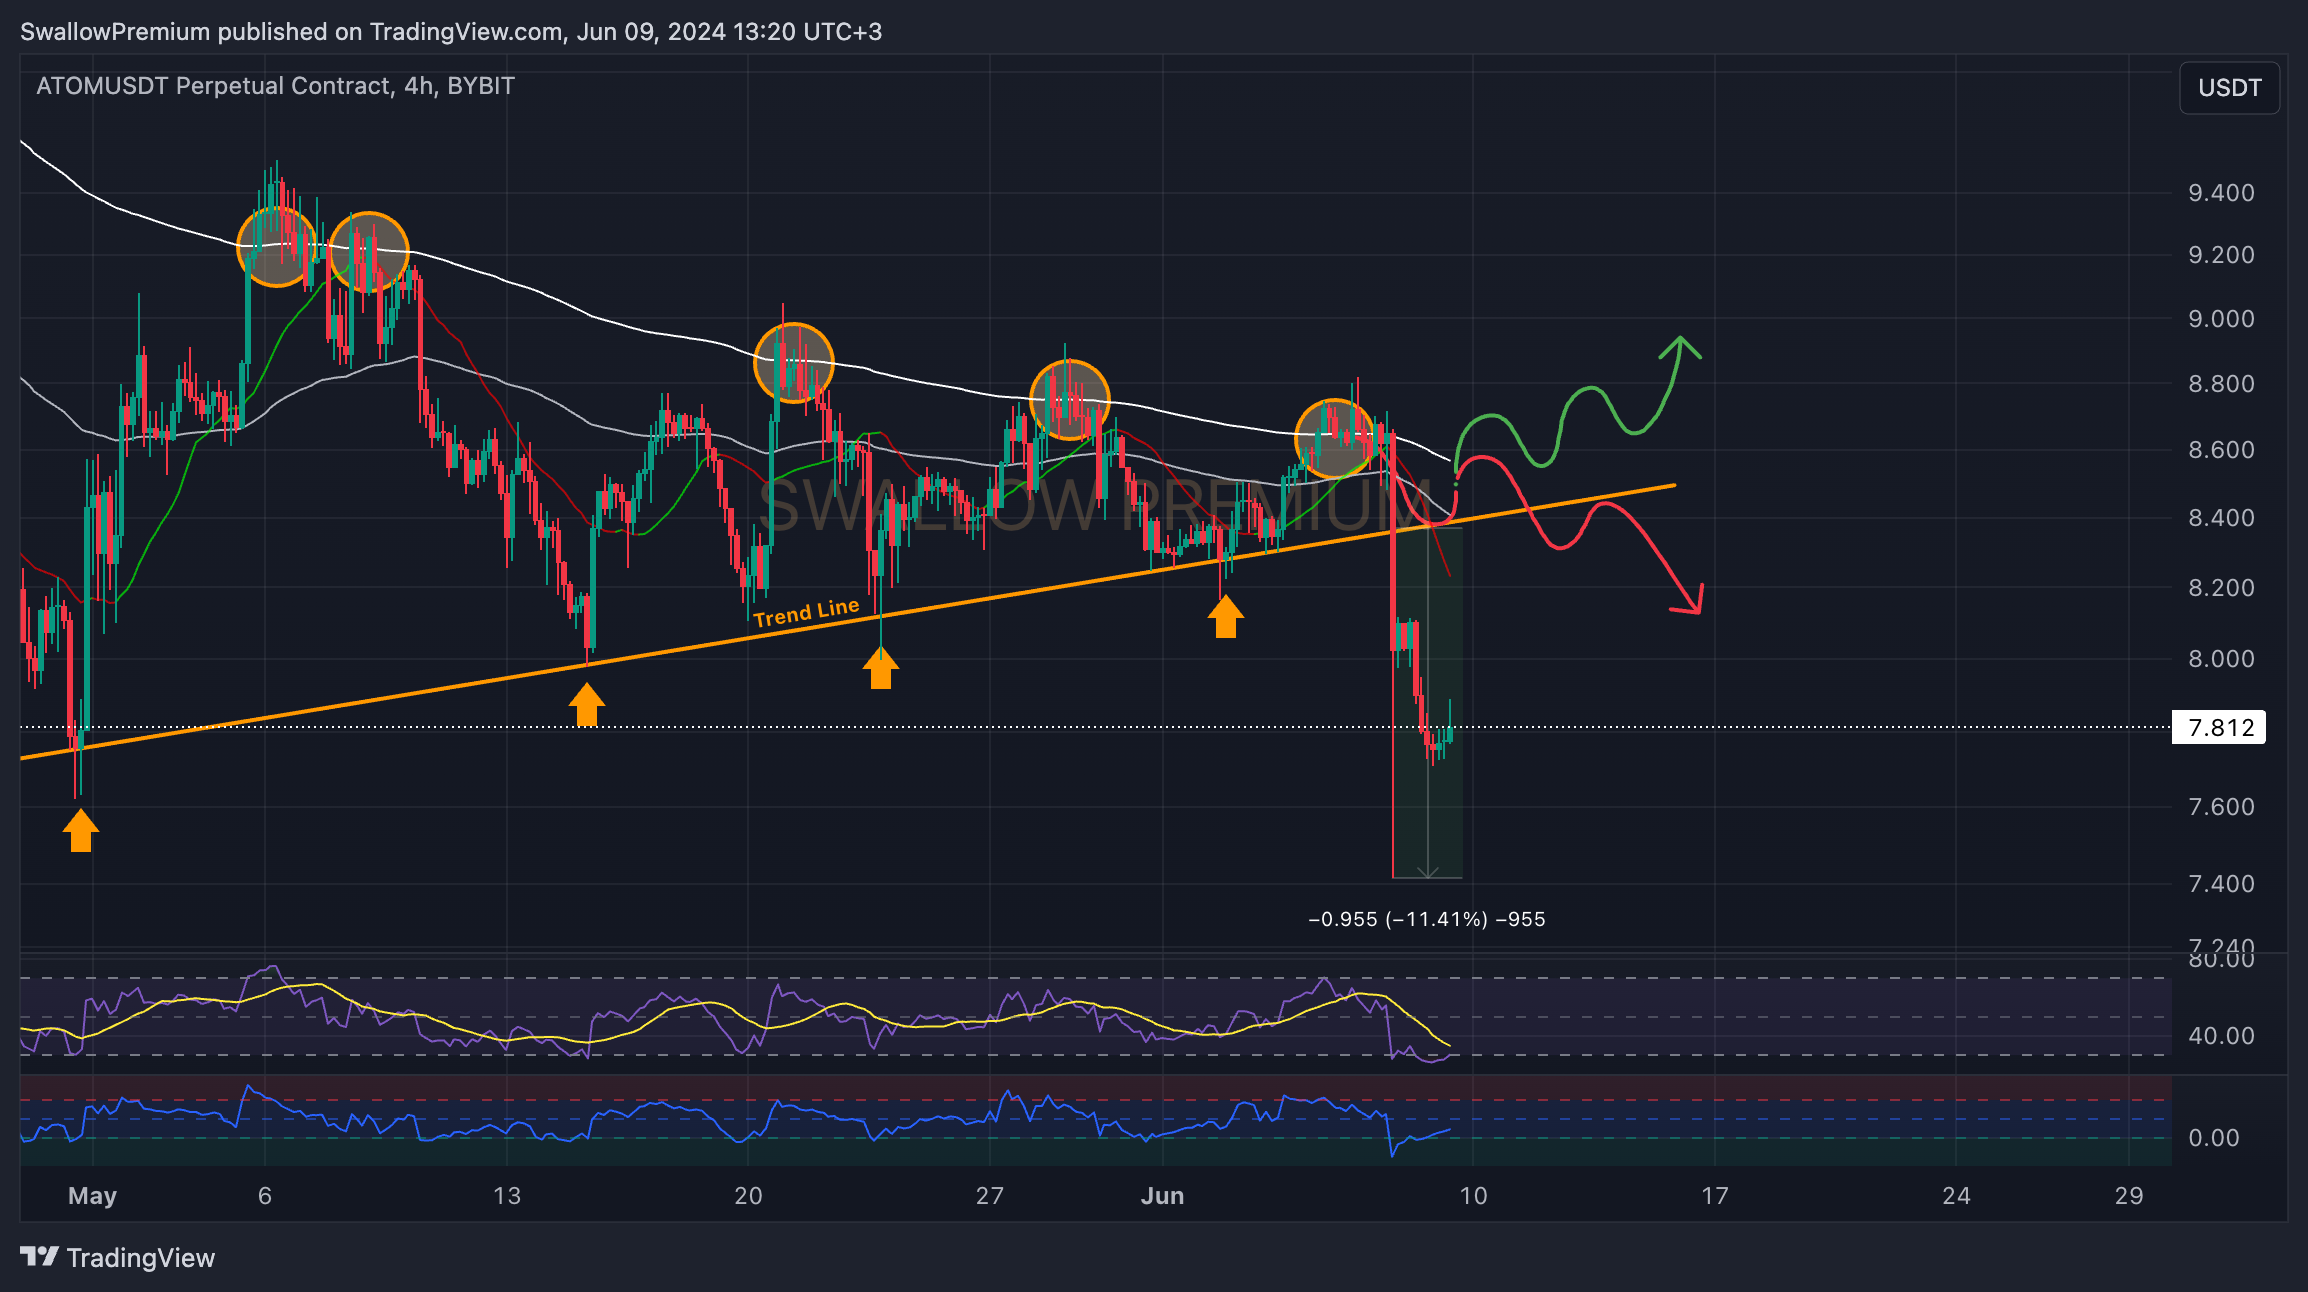Click the 'Trend Line' label on chart
This screenshot has width=2308, height=1292.
click(806, 612)
